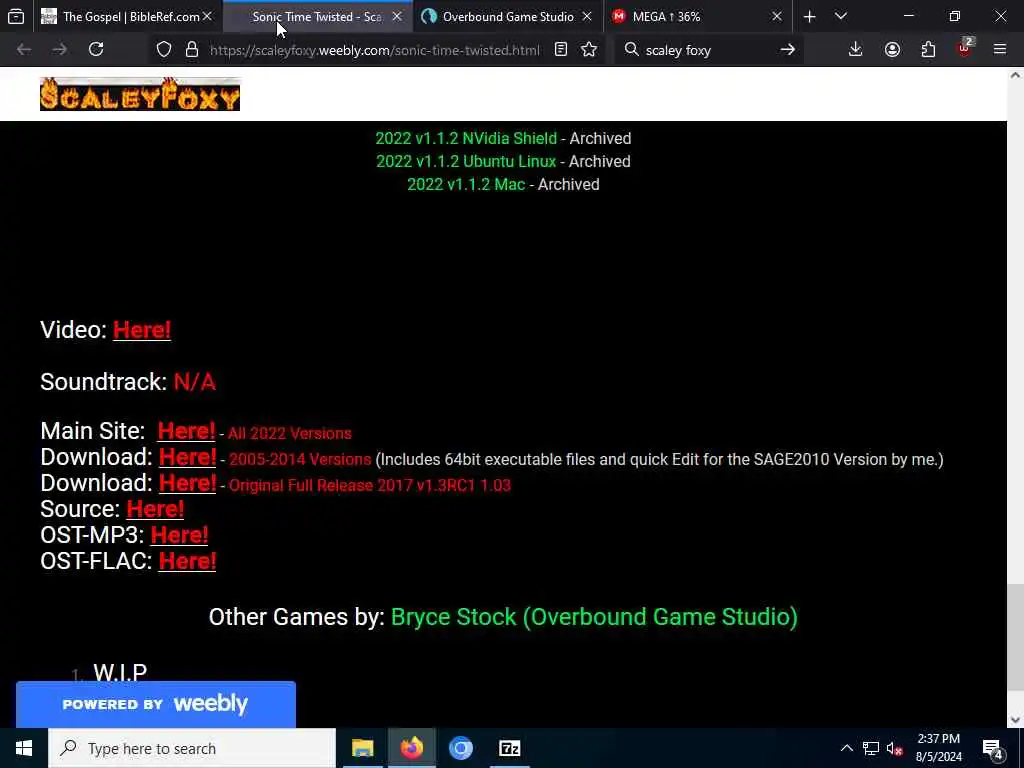Click the Firefox taskbar icon
Viewport: 1024px width, 768px height.
(412, 748)
